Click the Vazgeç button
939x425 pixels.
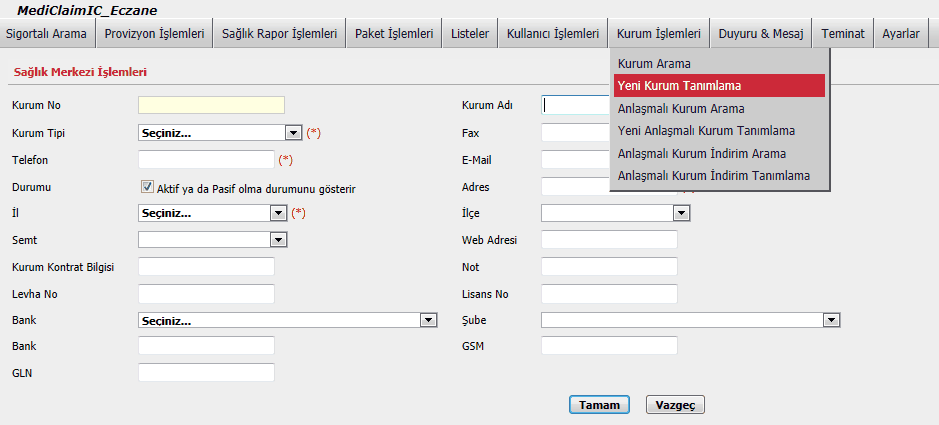click(676, 405)
